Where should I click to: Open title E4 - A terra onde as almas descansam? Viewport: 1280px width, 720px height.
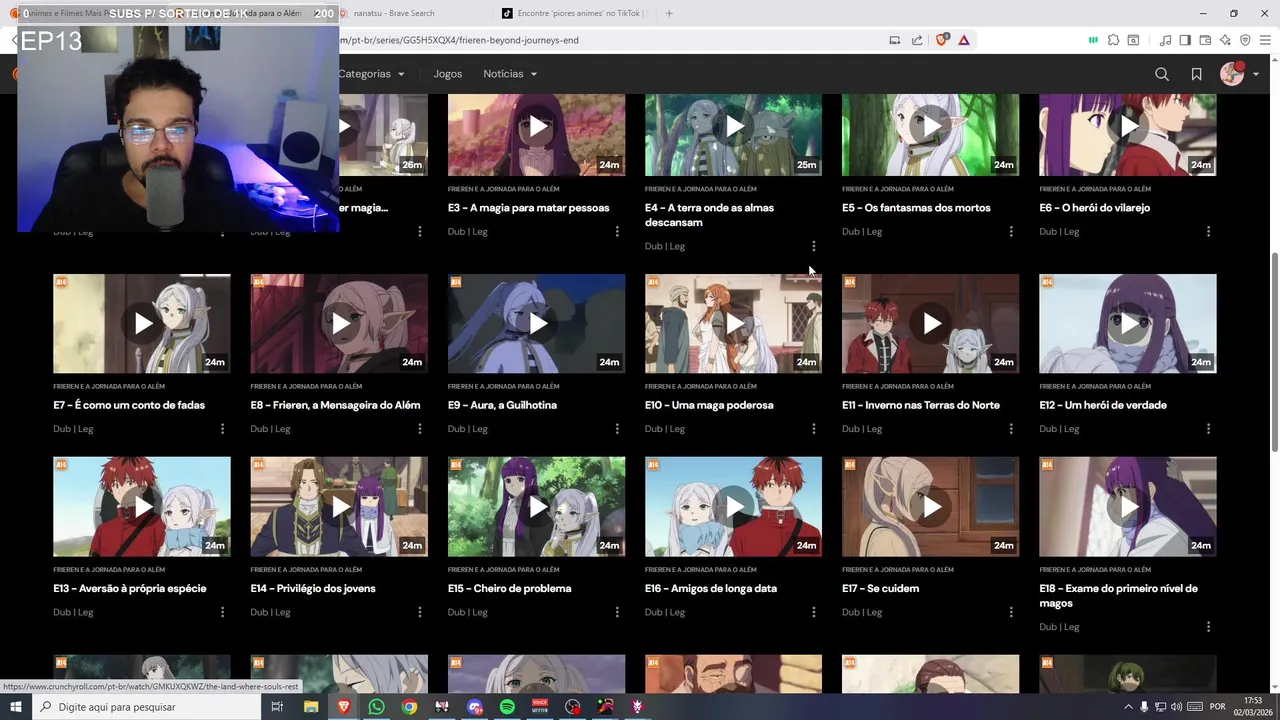(x=709, y=215)
